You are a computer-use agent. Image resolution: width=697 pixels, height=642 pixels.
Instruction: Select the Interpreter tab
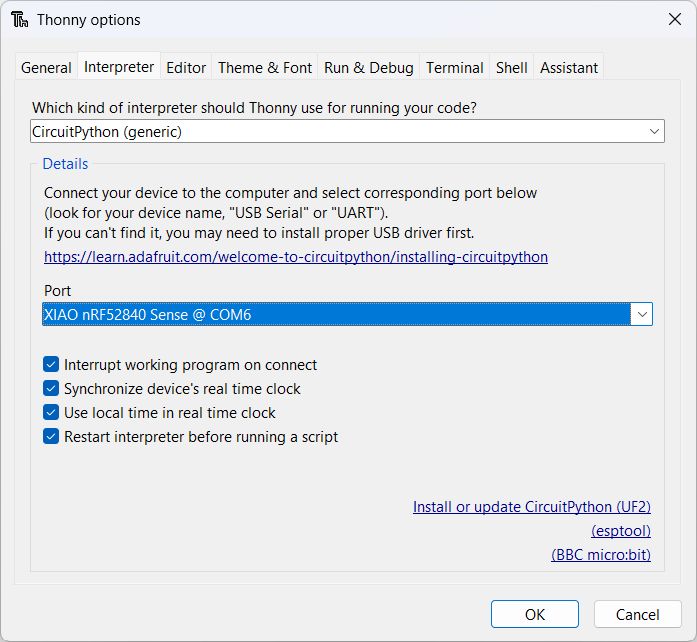coord(119,67)
